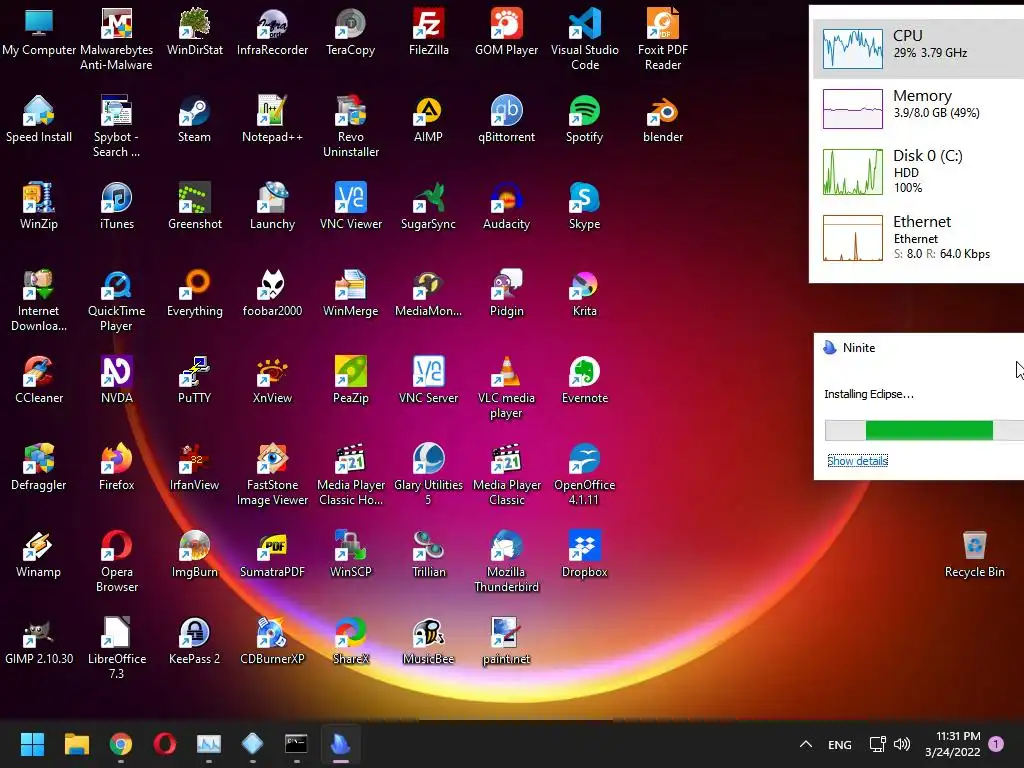
Task: Open FileZilla desktop shortcut
Action: pos(428,33)
